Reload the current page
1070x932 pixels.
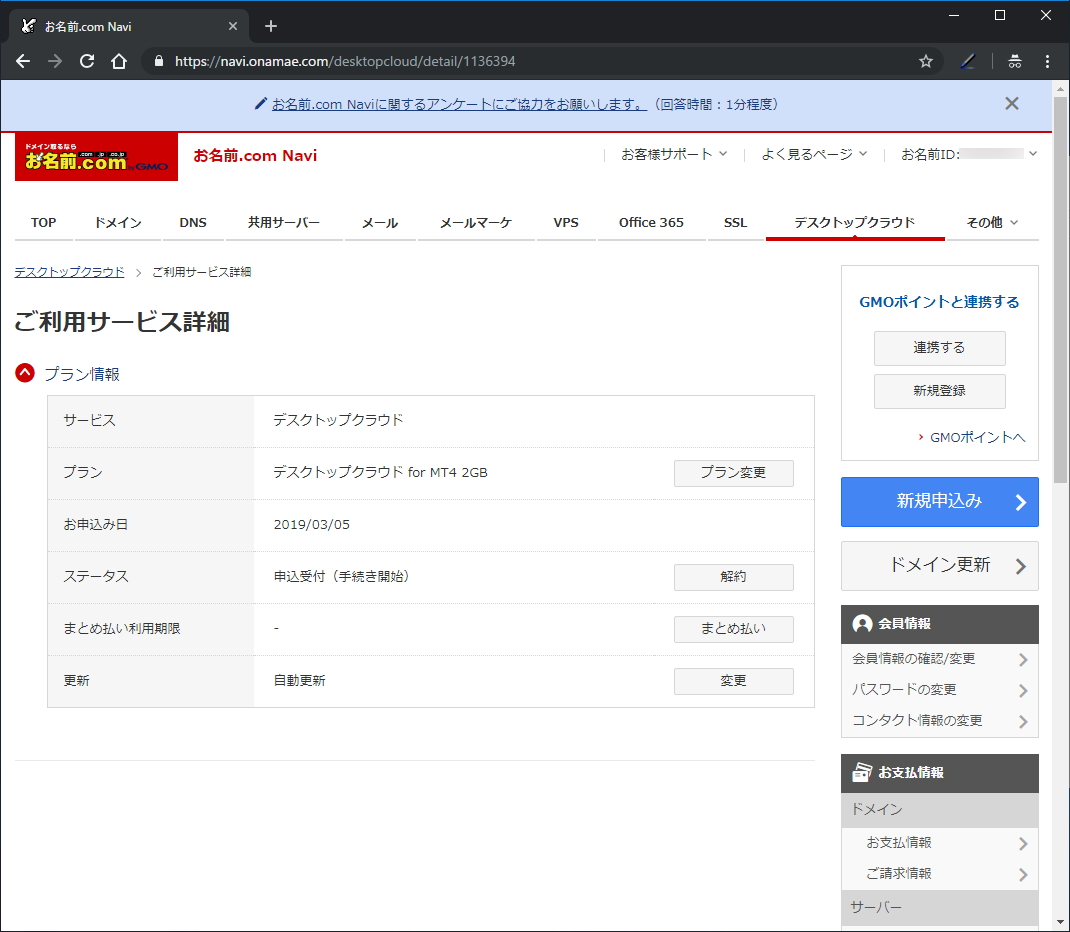click(x=87, y=61)
